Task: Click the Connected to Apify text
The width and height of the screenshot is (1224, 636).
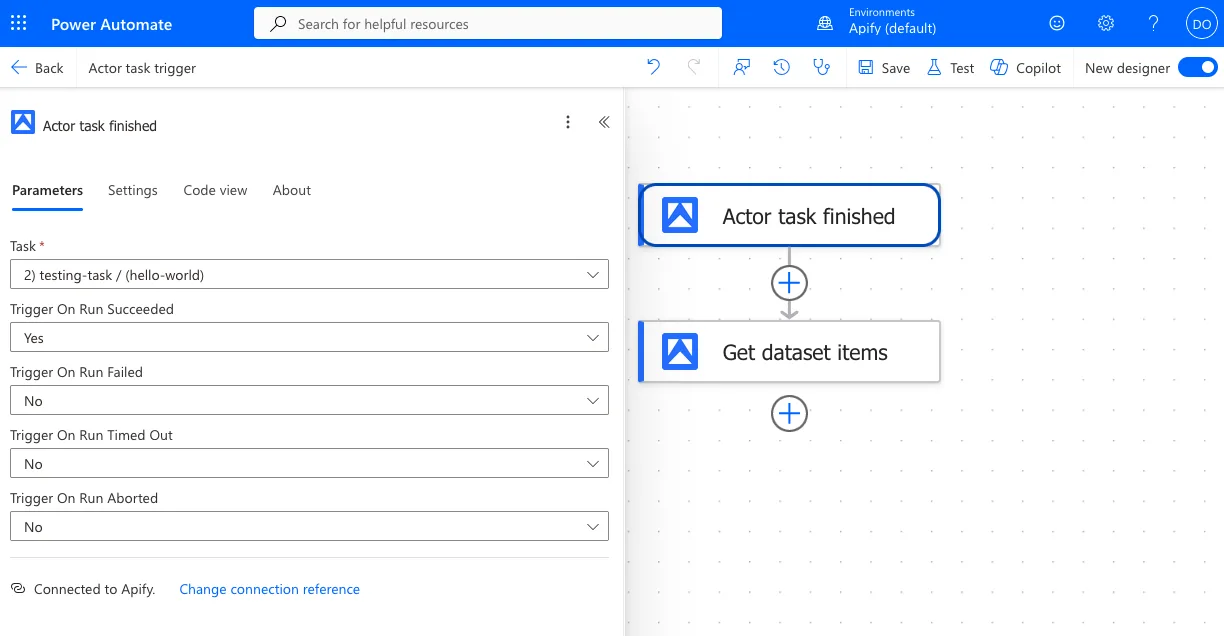Action: point(95,589)
